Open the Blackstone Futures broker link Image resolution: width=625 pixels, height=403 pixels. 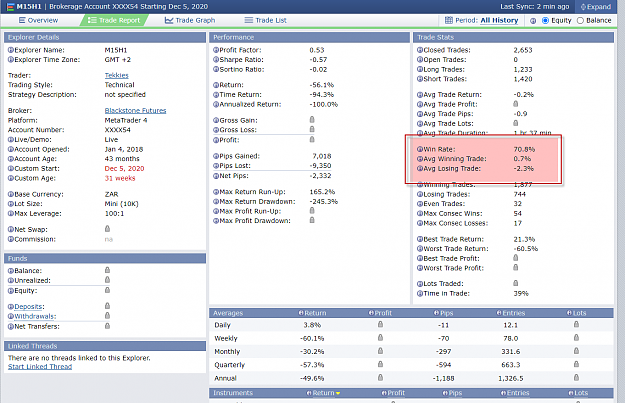135,110
